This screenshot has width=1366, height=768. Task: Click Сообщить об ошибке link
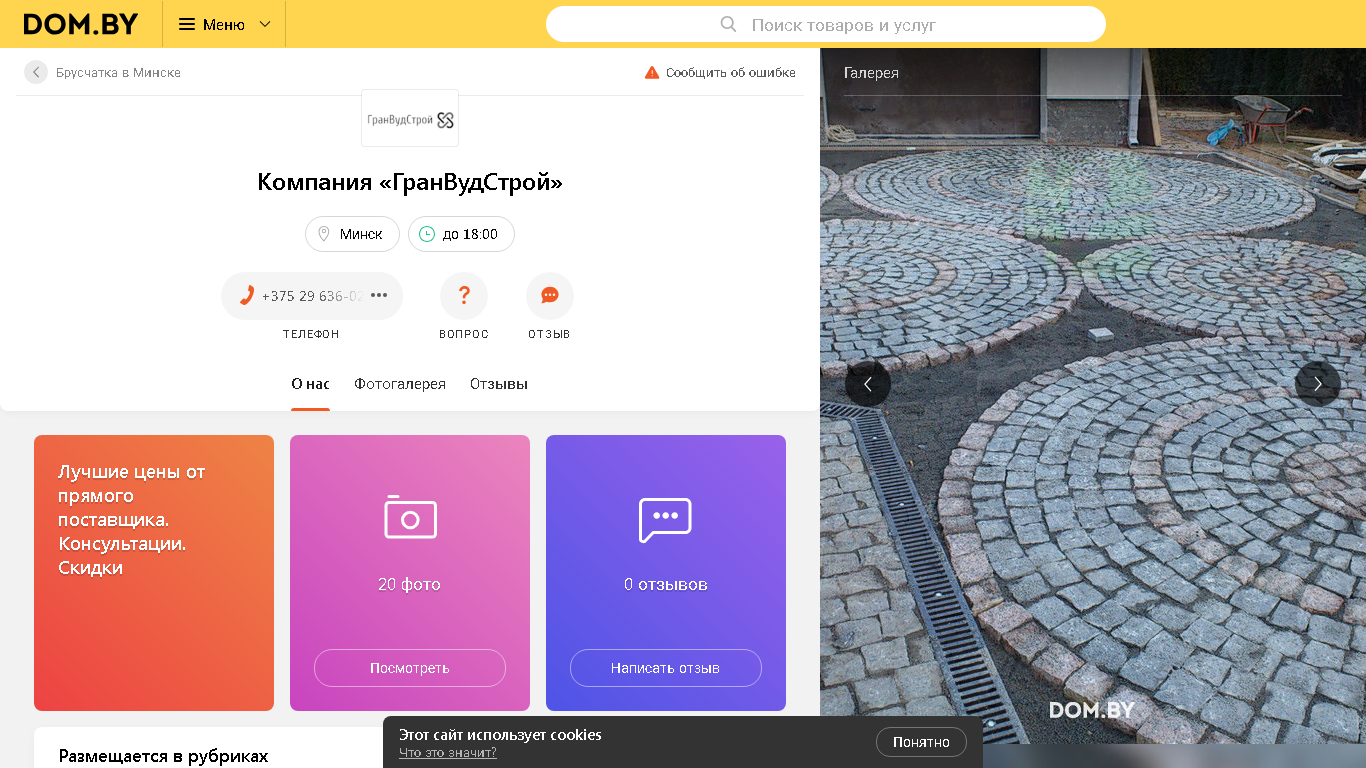[x=731, y=72]
